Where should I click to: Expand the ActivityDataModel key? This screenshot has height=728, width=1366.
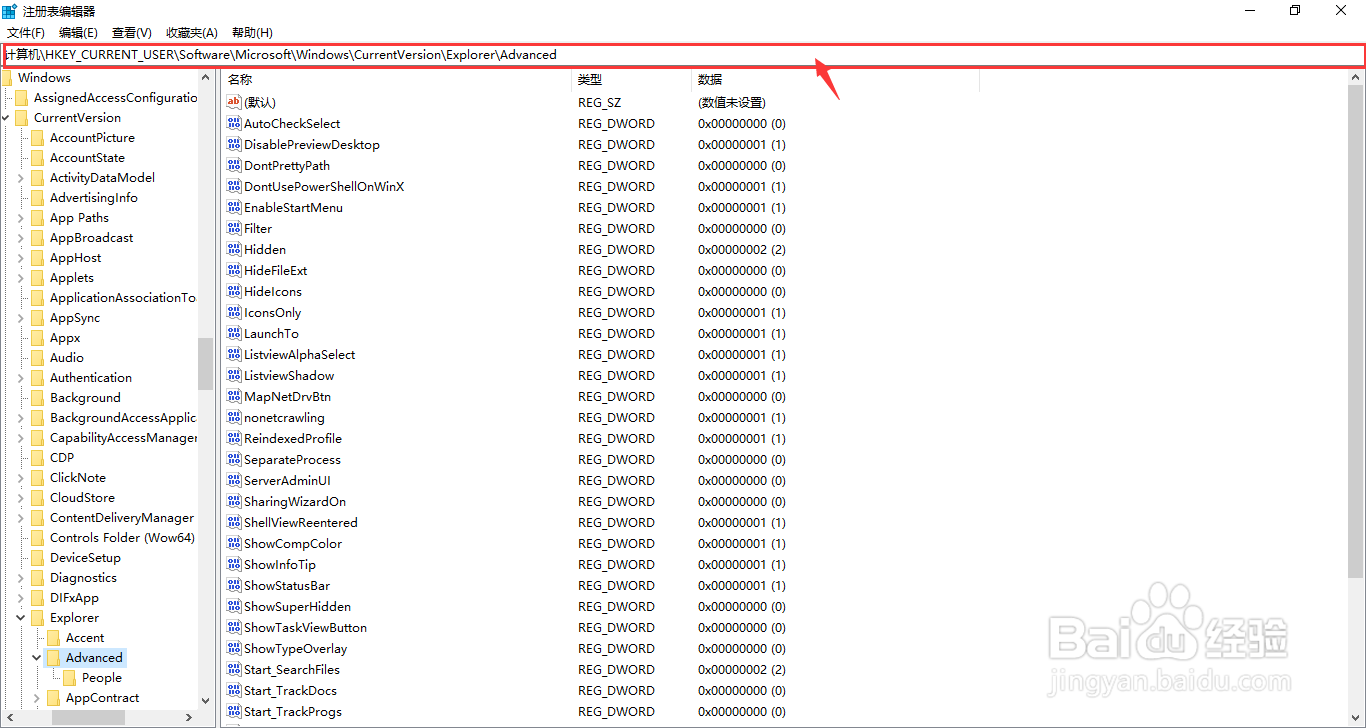pyautogui.click(x=21, y=178)
